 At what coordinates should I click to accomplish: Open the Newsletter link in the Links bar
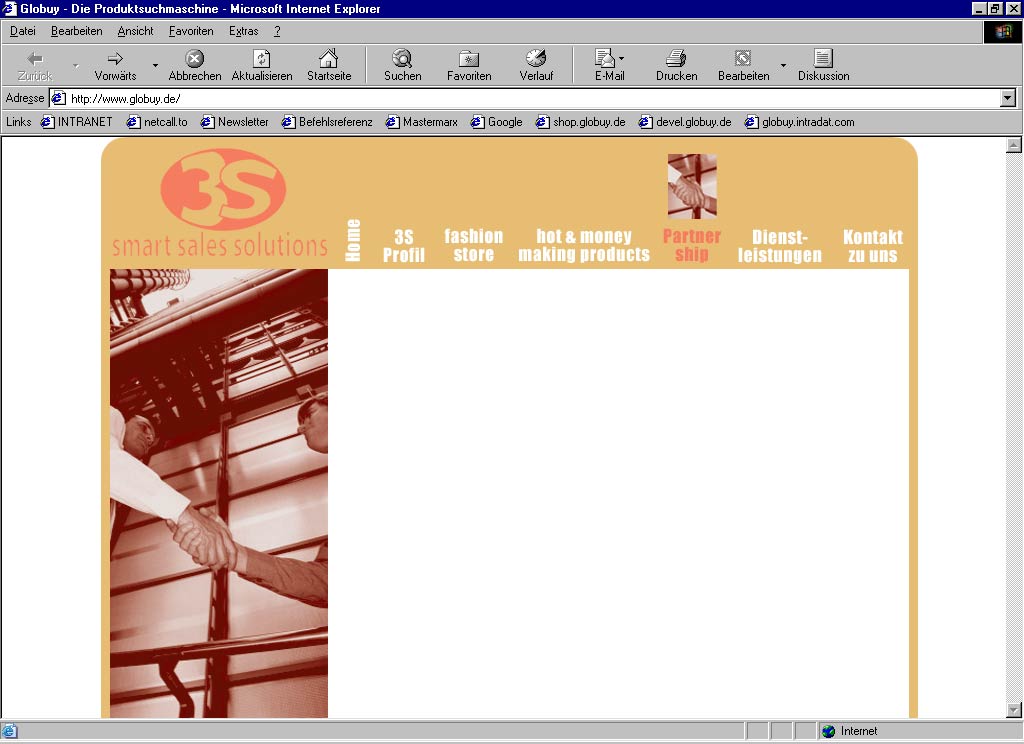234,122
